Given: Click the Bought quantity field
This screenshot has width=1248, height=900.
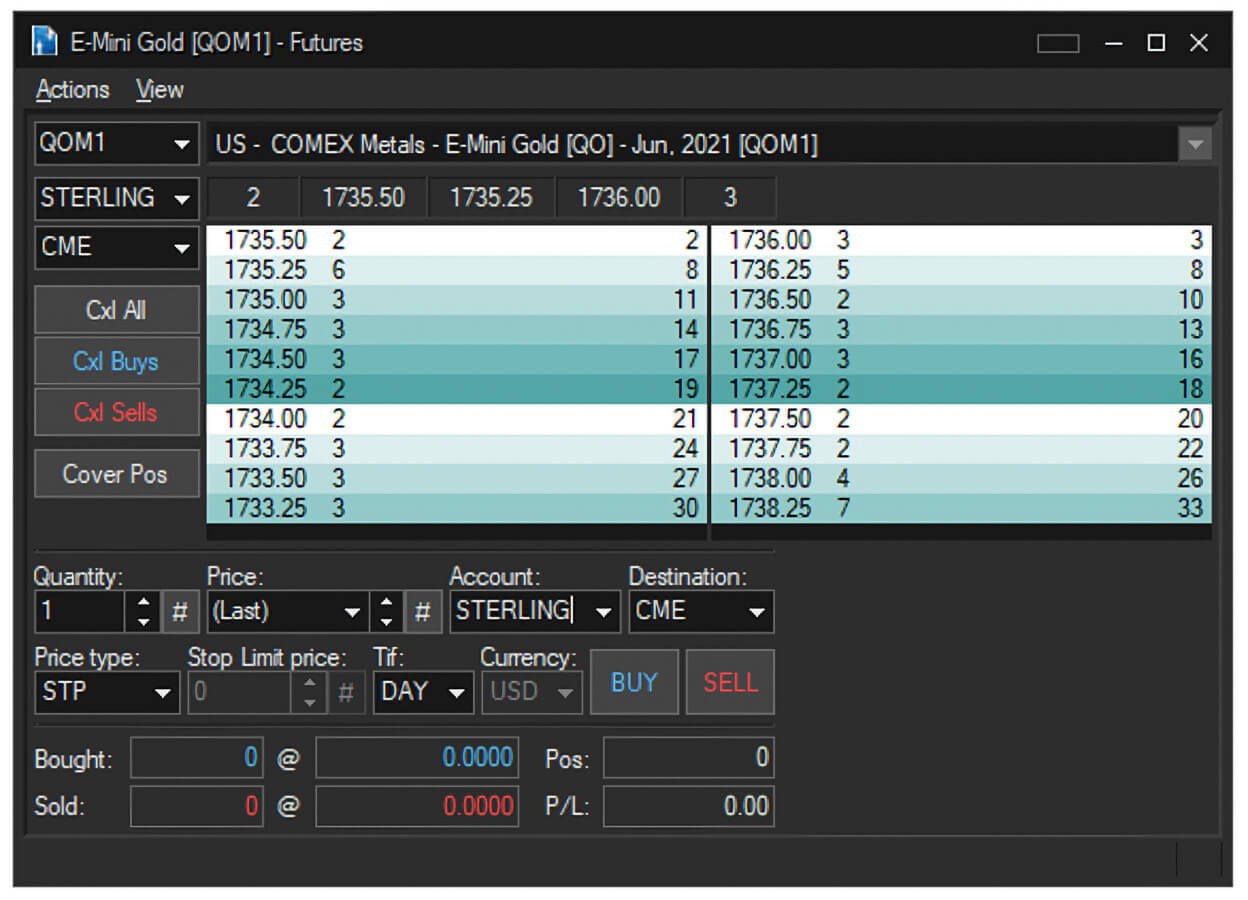Looking at the screenshot, I should point(197,758).
